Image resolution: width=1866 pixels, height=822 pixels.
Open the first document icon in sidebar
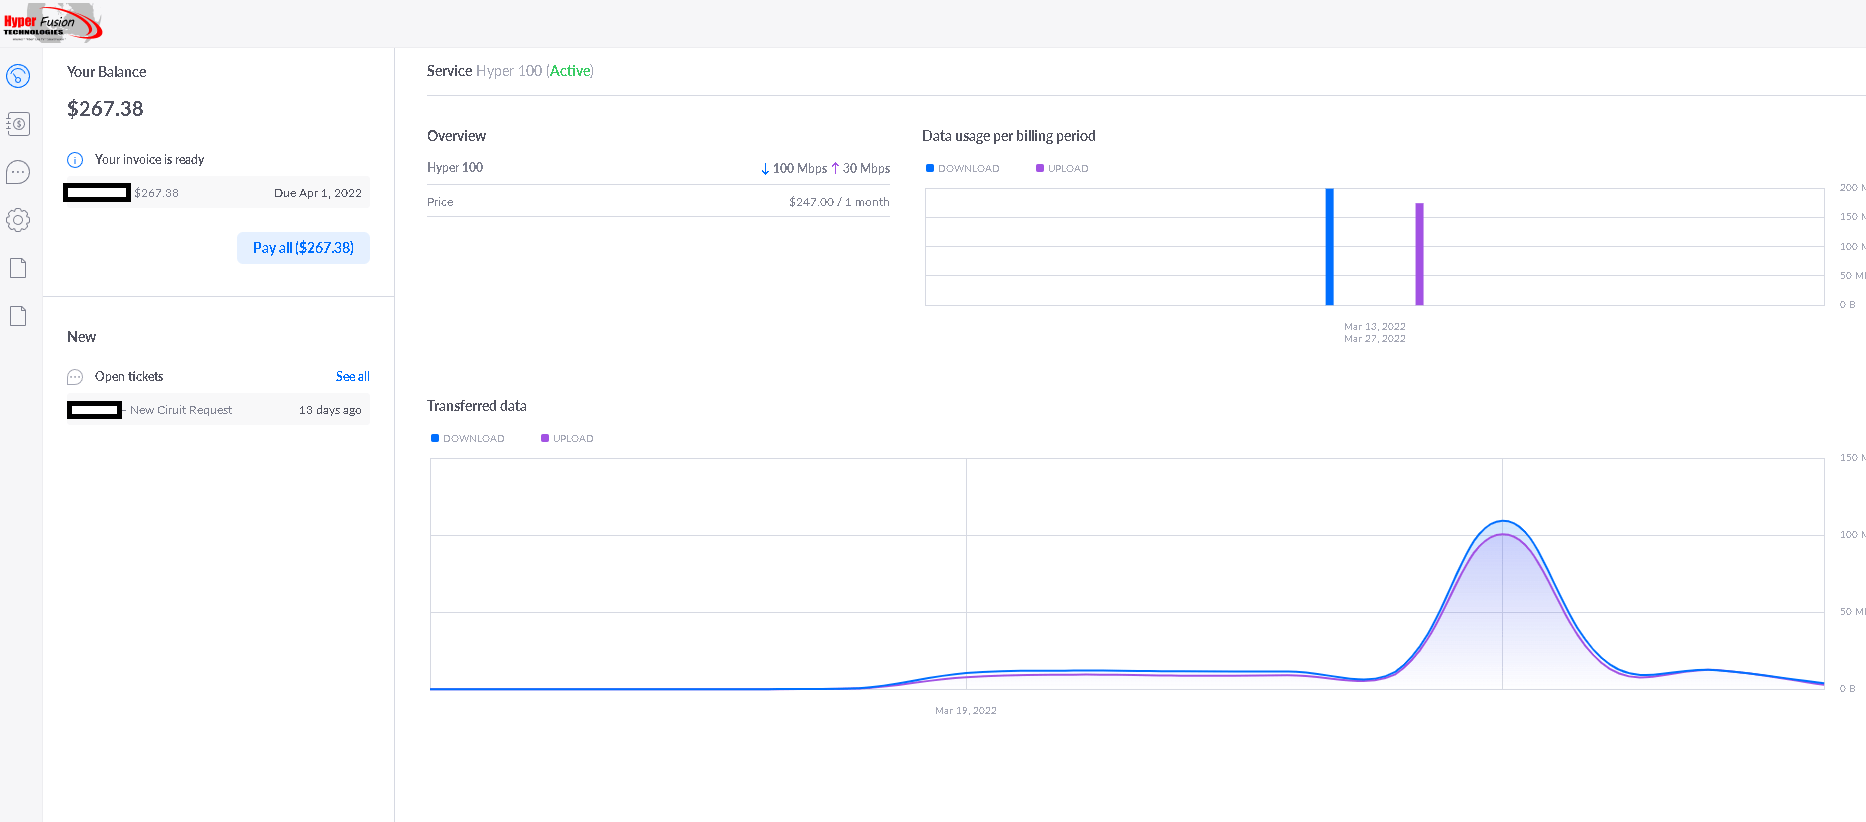pos(18,268)
